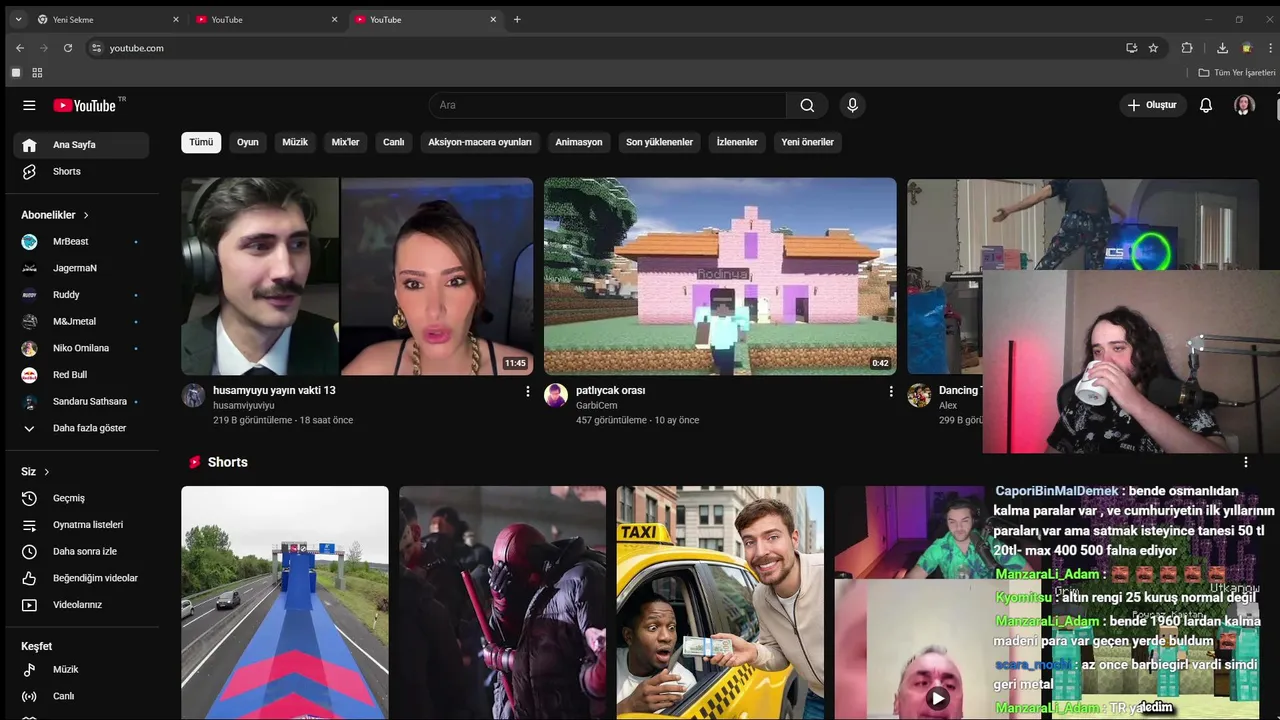Switch to Yeni Sekme browser tab

click(108, 19)
